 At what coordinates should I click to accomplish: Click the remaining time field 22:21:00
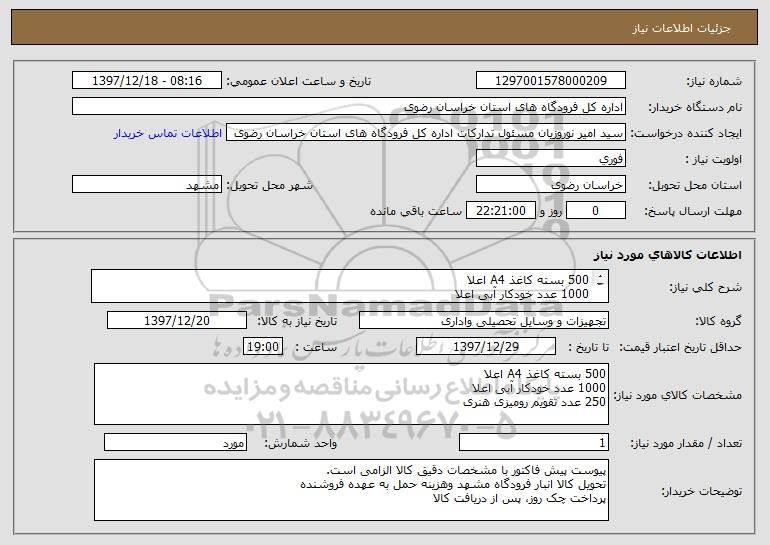click(500, 211)
